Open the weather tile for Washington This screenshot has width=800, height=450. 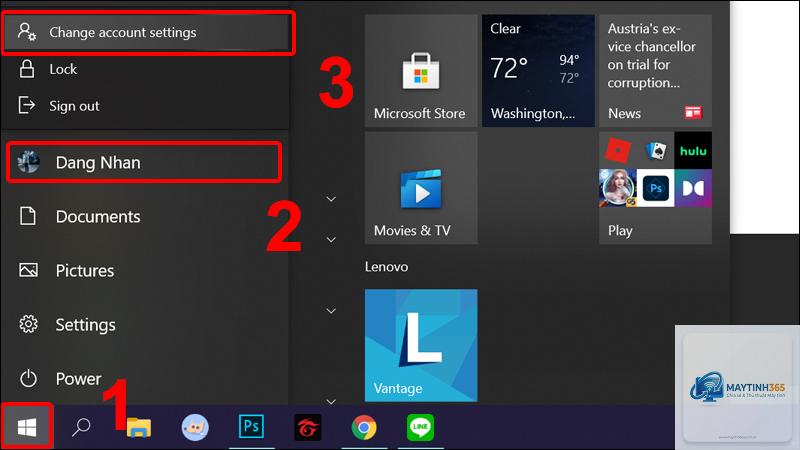pyautogui.click(x=538, y=70)
